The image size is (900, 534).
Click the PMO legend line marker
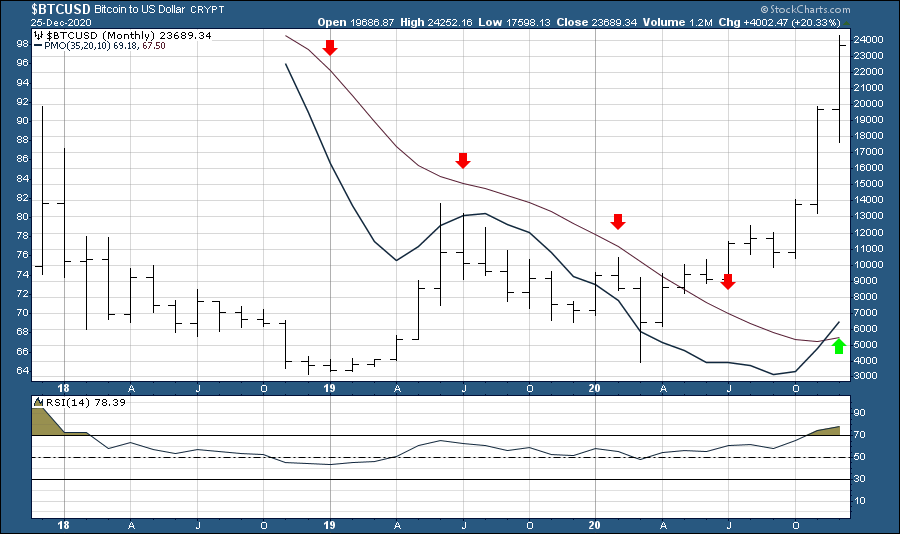[39, 46]
